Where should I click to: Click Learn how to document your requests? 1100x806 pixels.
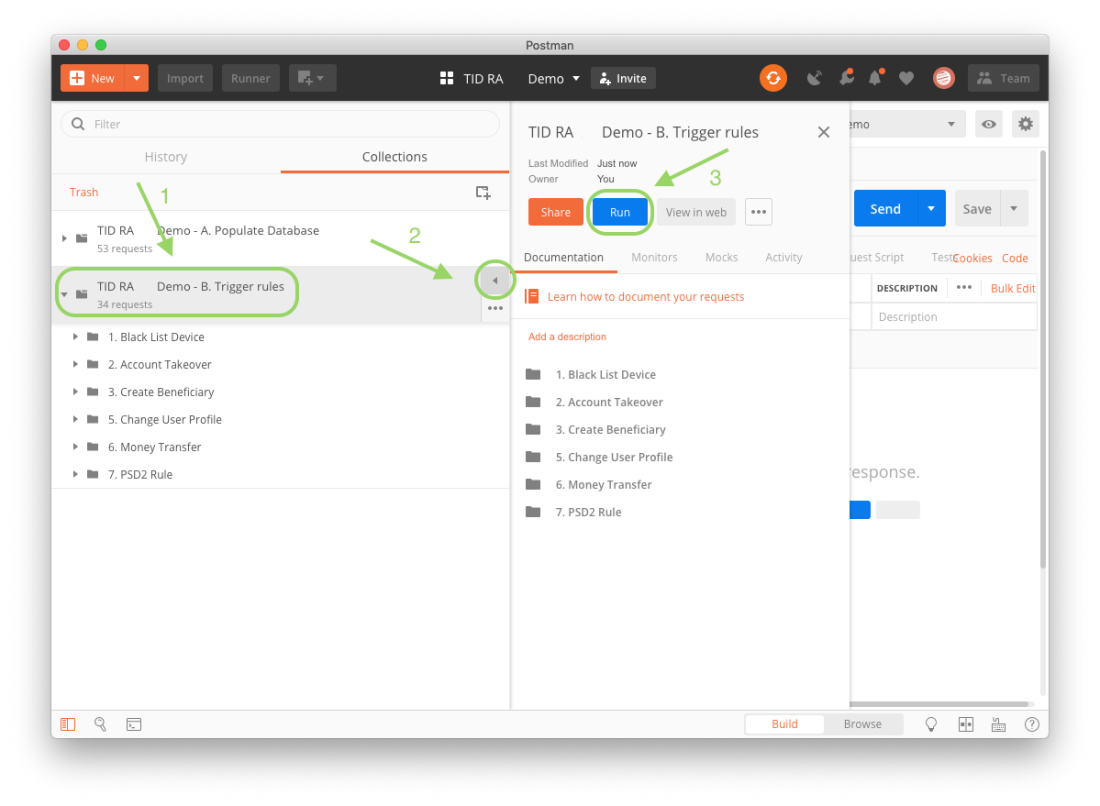[645, 297]
